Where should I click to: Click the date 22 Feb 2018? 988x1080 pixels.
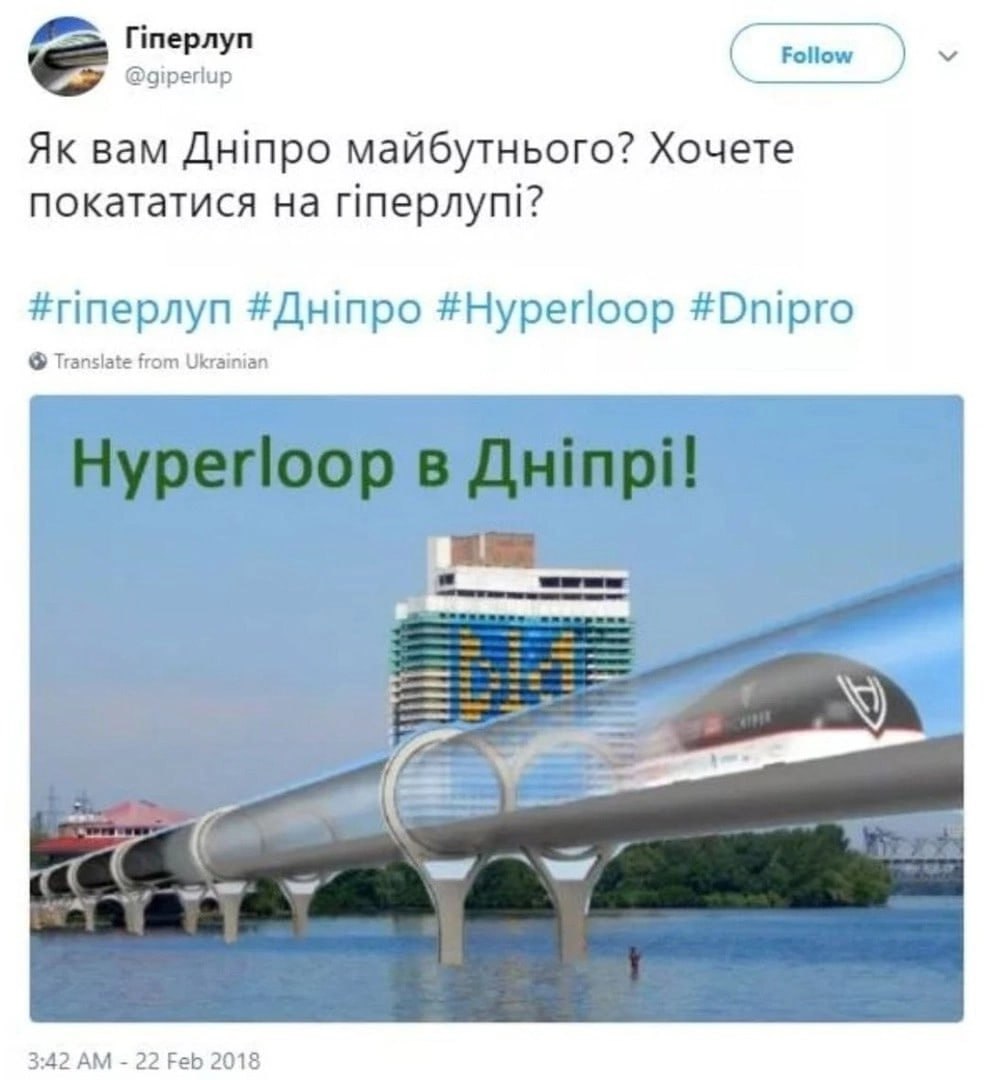198,1060
